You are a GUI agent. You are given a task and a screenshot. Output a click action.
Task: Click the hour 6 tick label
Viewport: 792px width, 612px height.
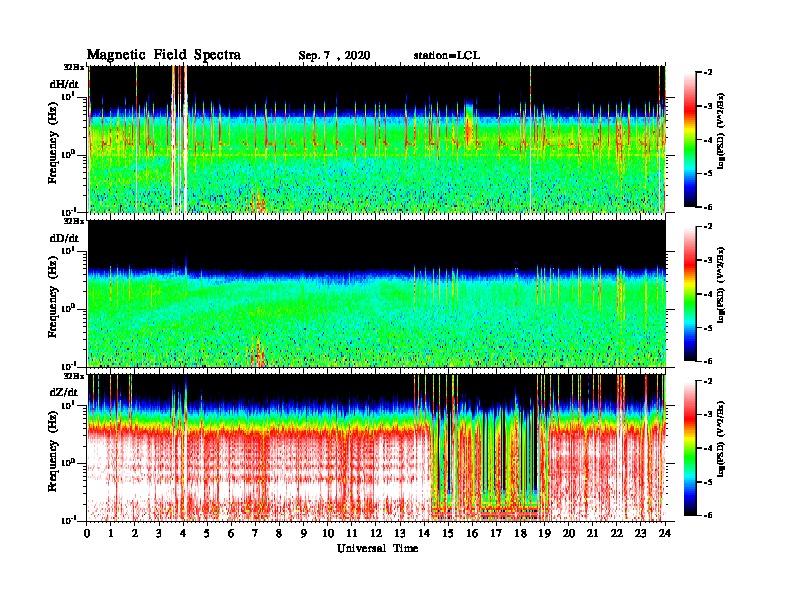tap(231, 533)
